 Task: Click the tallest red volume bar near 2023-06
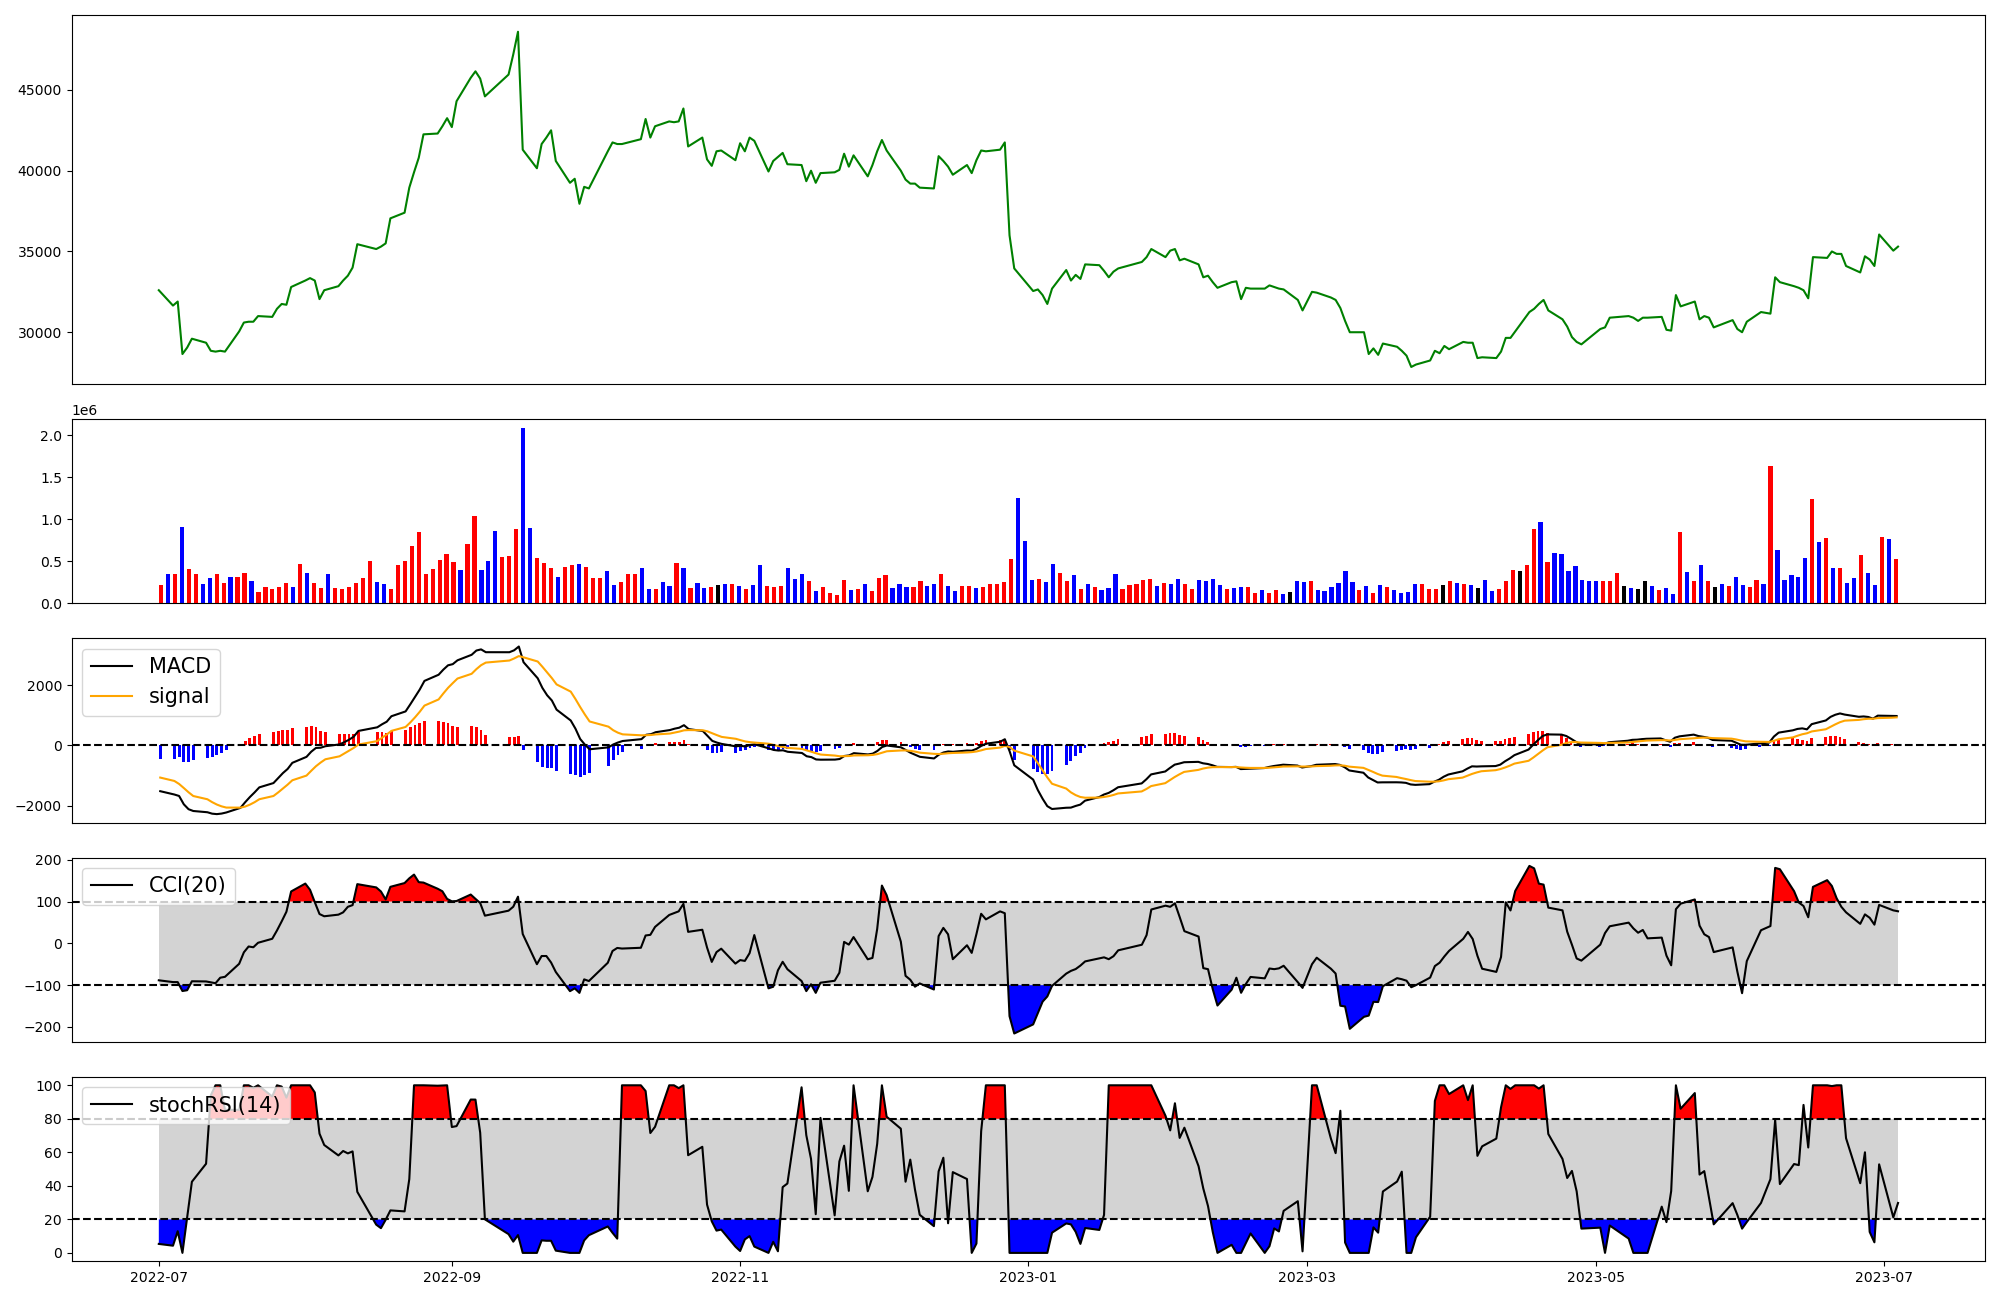pos(1770,535)
